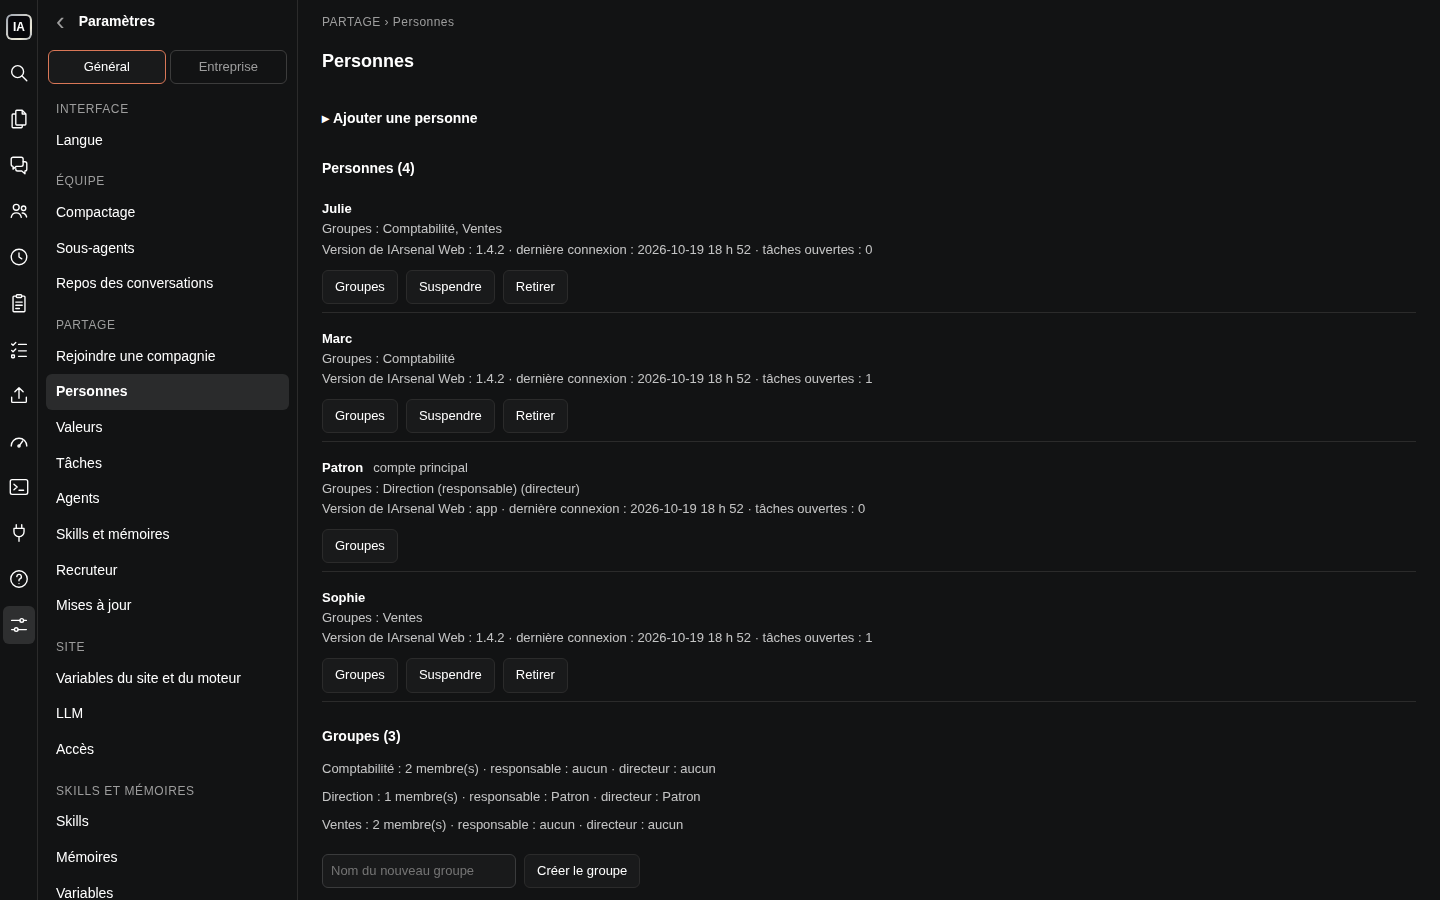The width and height of the screenshot is (1440, 900).
Task: Select the Général tab
Action: click(x=107, y=67)
